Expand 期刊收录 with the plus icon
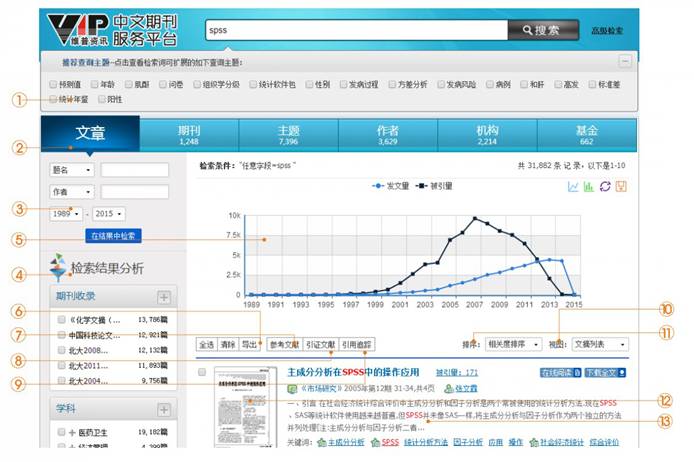Screen dimensions: 694x462 pyautogui.click(x=163, y=297)
